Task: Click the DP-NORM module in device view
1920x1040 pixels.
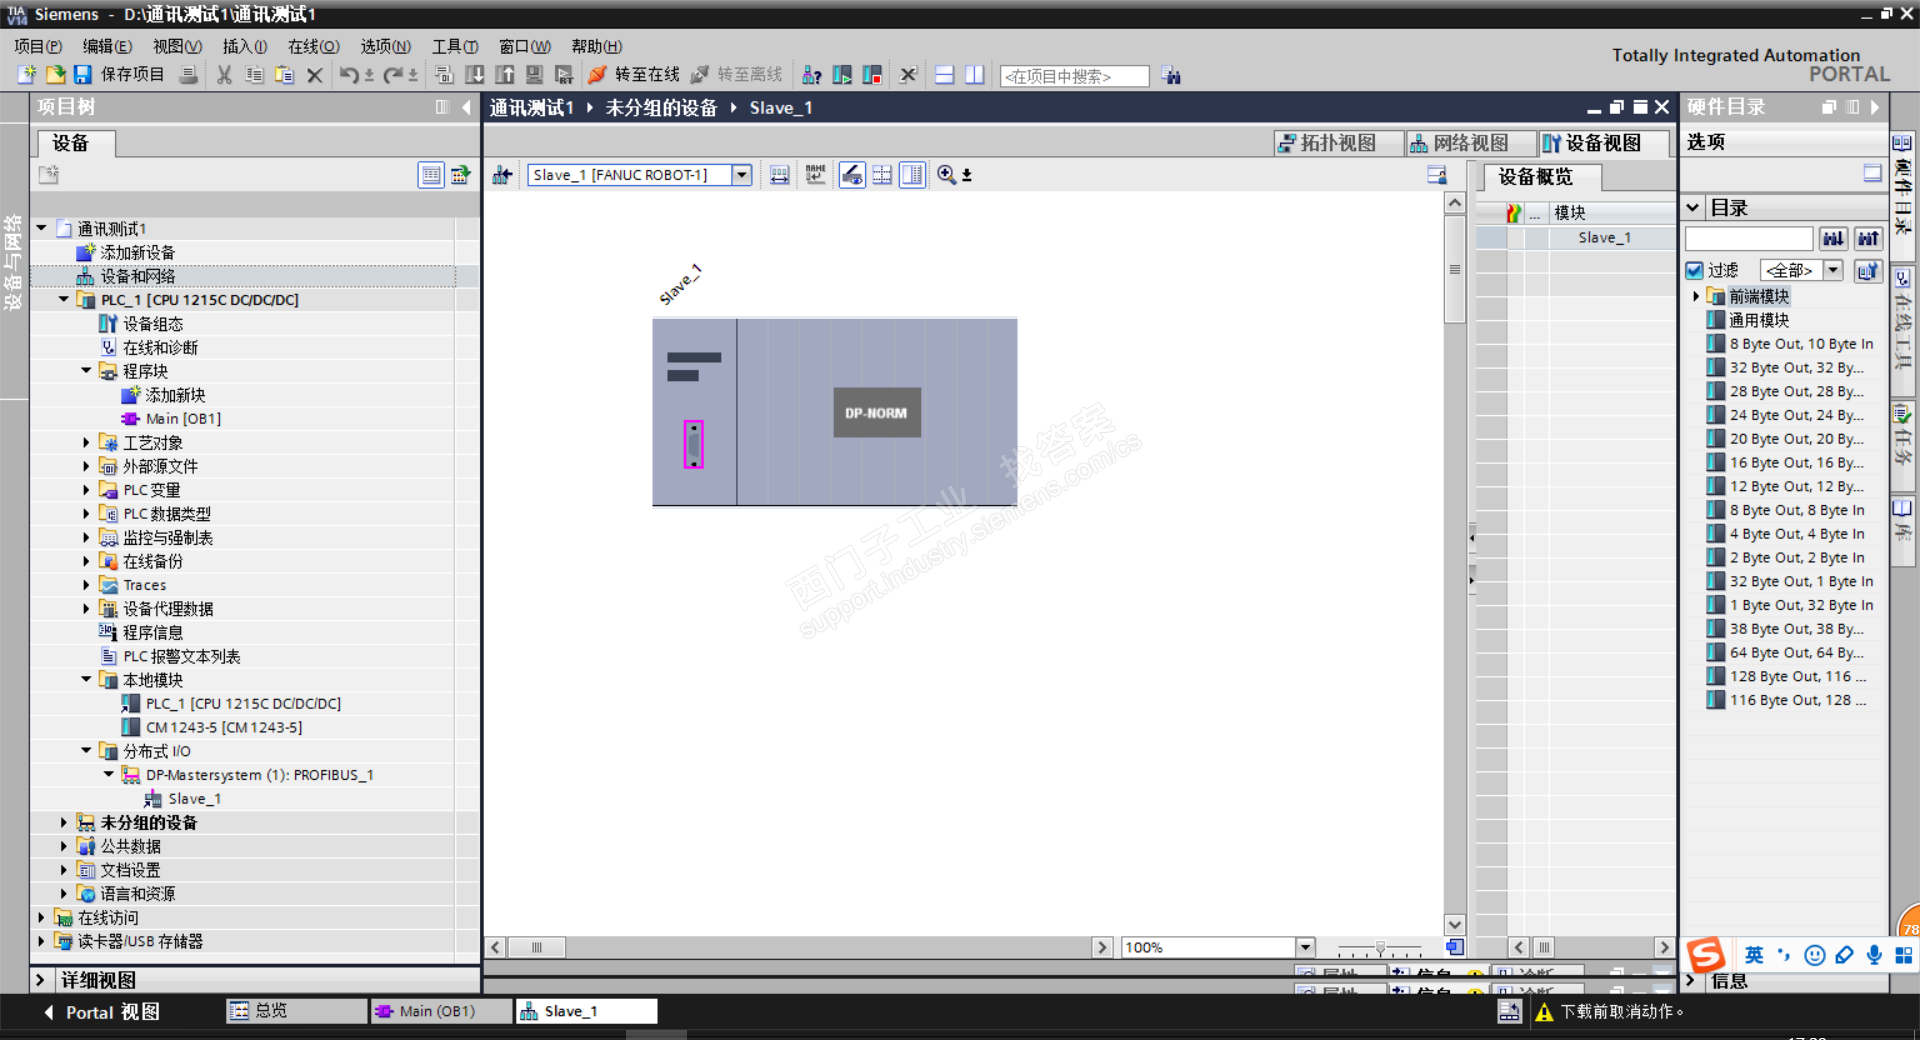Action: [x=876, y=412]
